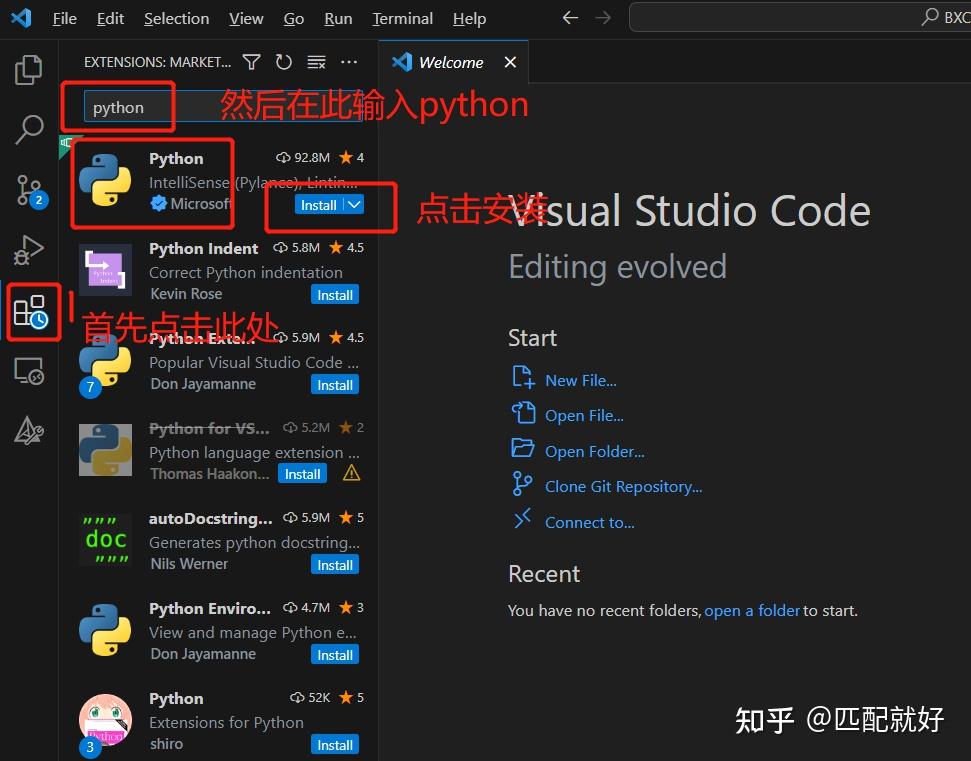Screen dimensions: 971x761
Task: Click the Clone Git Repository link
Action: pos(622,485)
